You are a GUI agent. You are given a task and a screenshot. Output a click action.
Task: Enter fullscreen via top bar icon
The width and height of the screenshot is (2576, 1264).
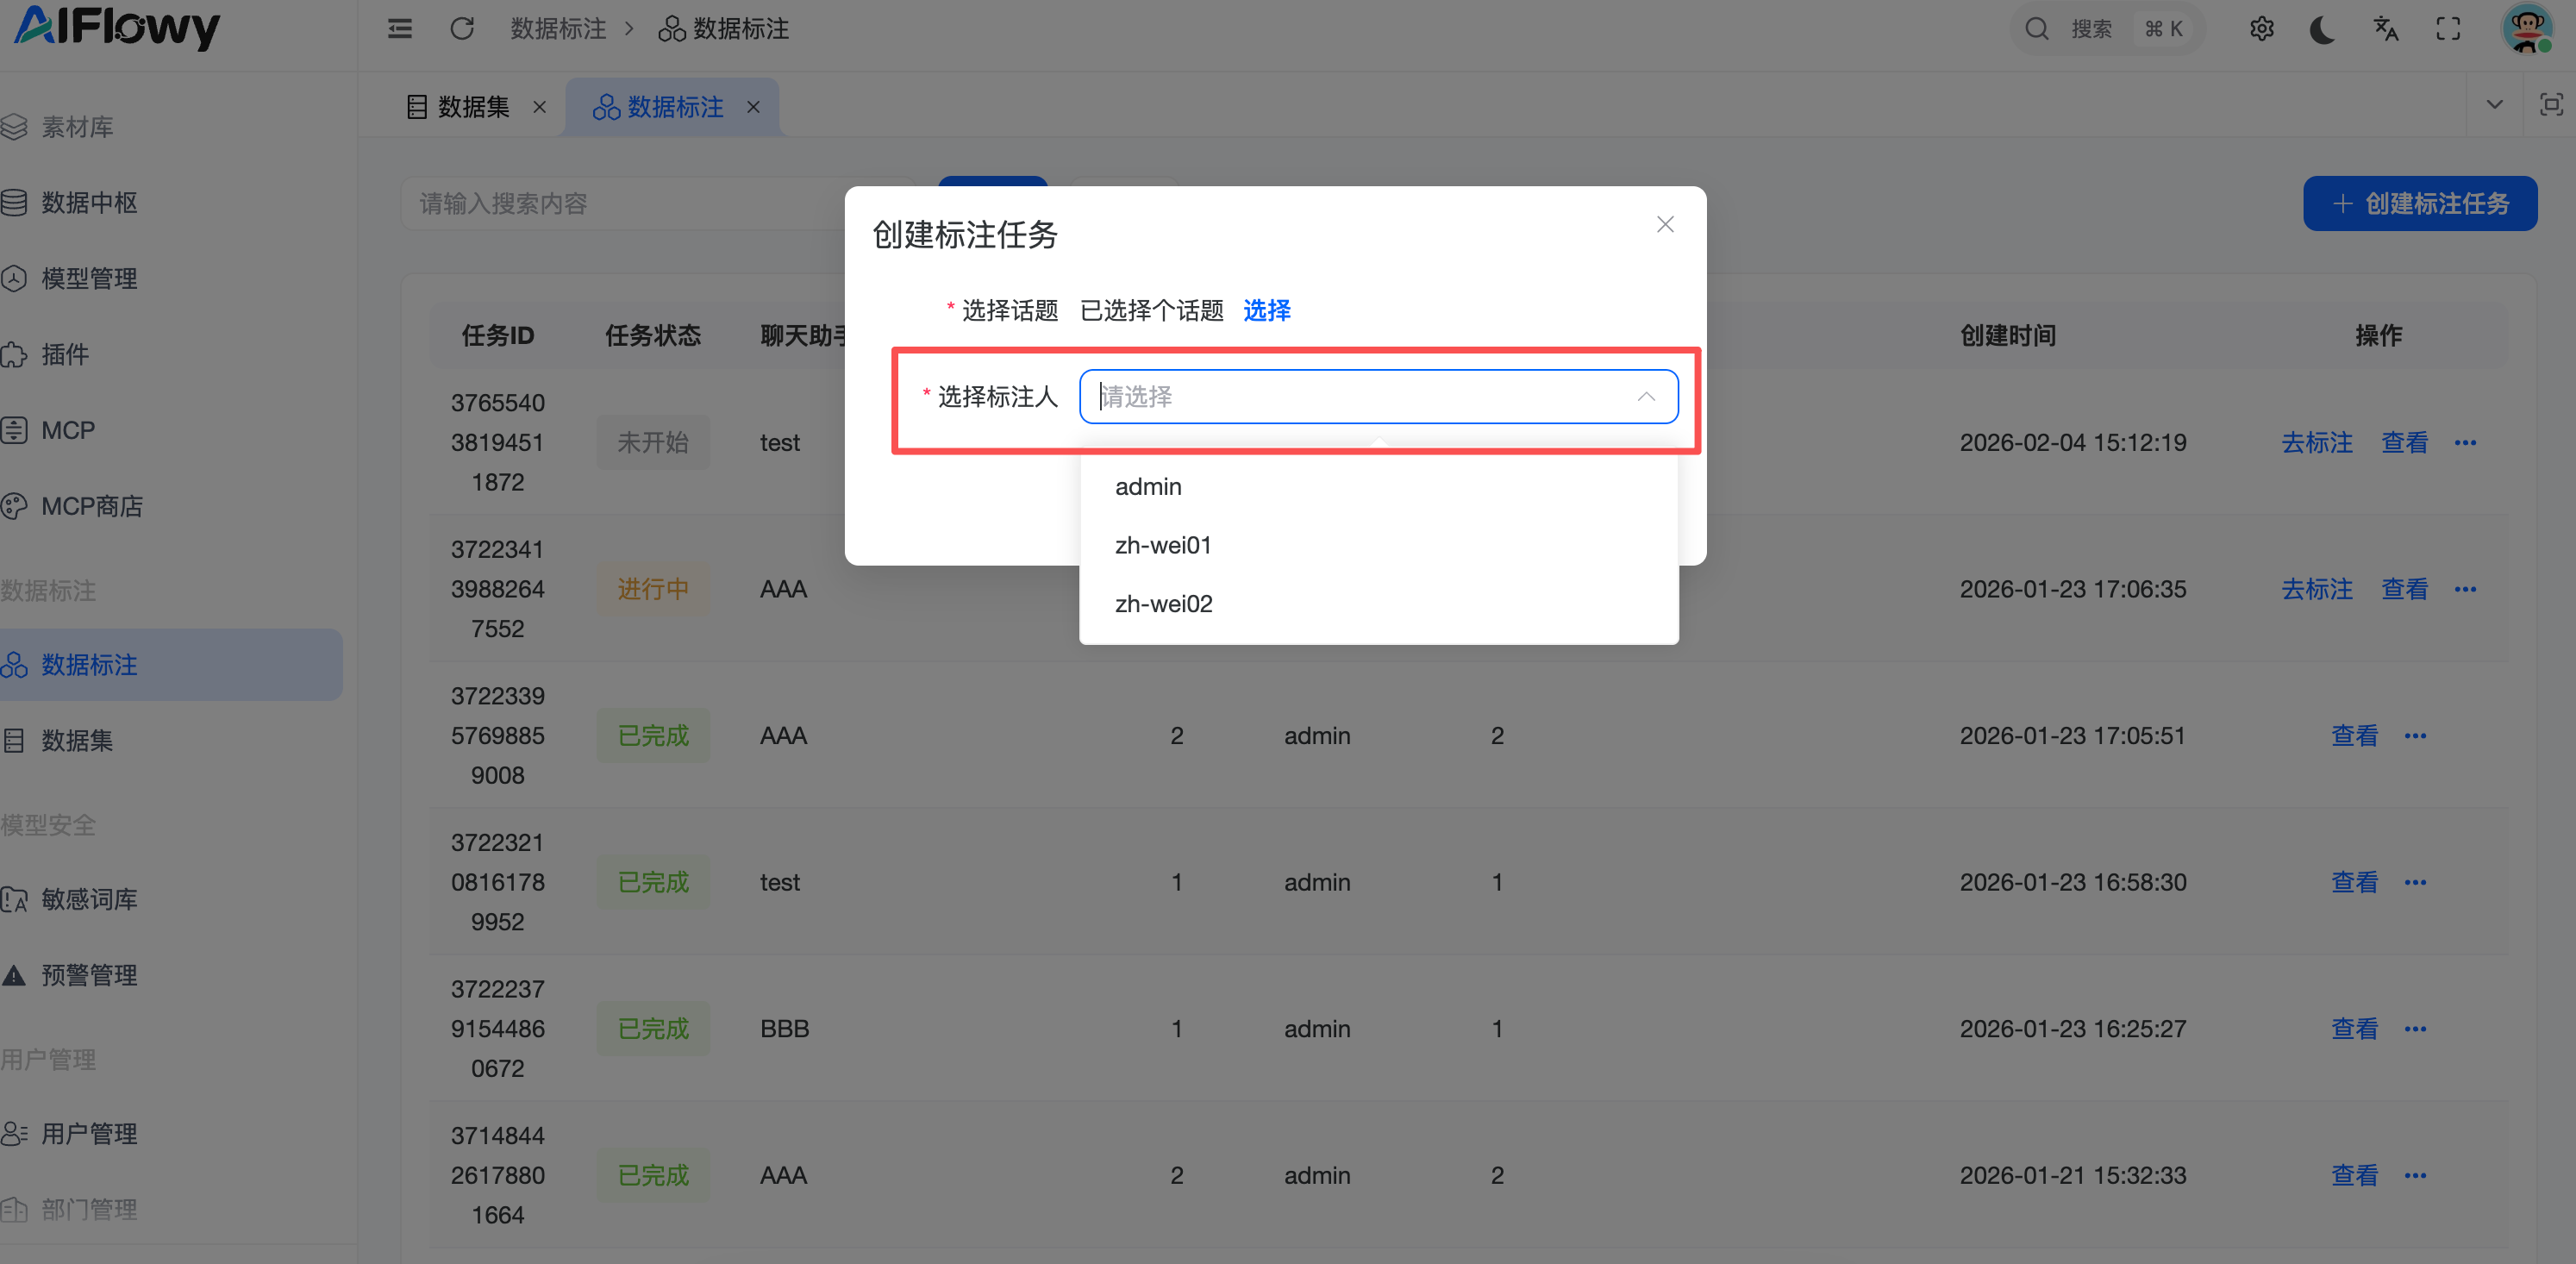click(2447, 29)
